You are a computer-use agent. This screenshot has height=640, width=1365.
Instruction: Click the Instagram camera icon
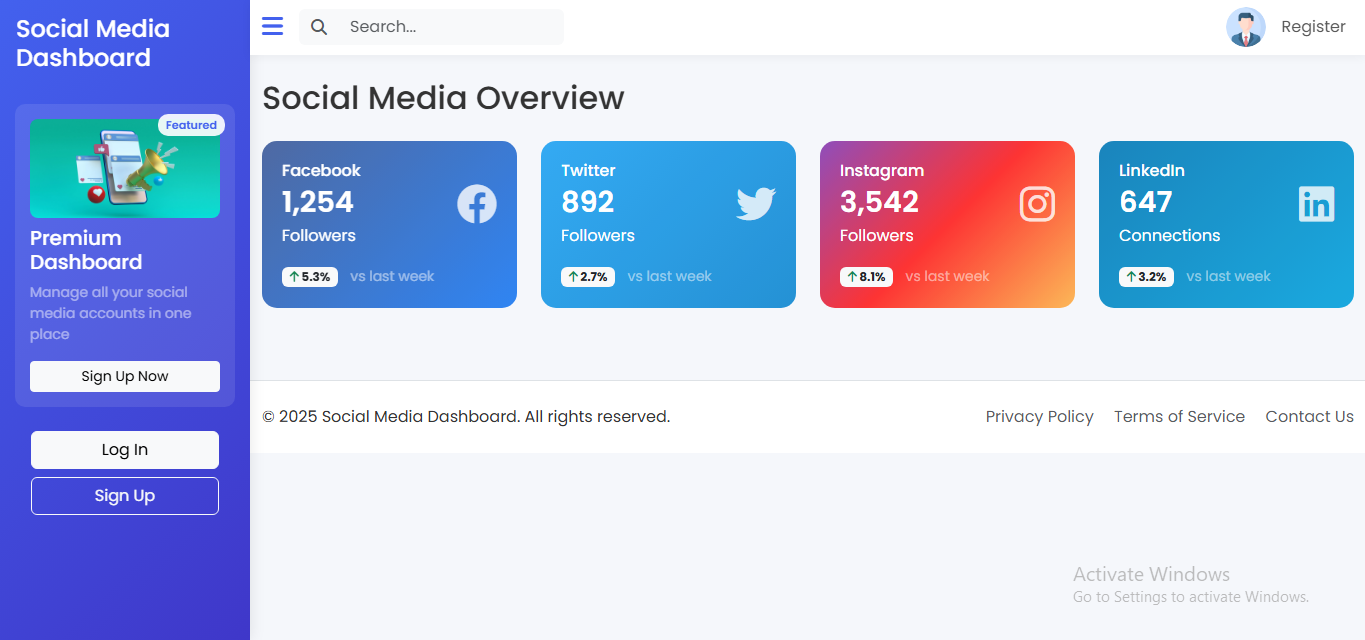[1038, 204]
